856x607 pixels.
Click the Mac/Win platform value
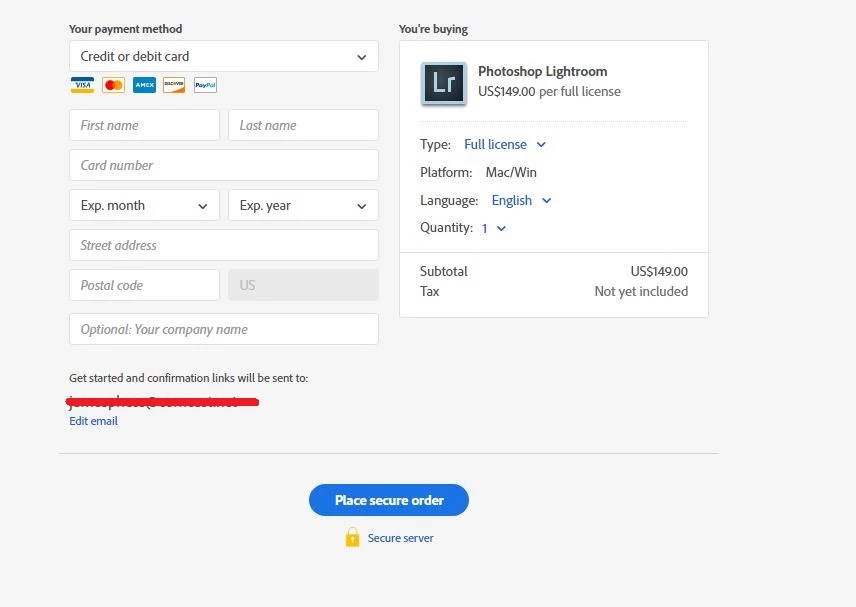click(511, 172)
